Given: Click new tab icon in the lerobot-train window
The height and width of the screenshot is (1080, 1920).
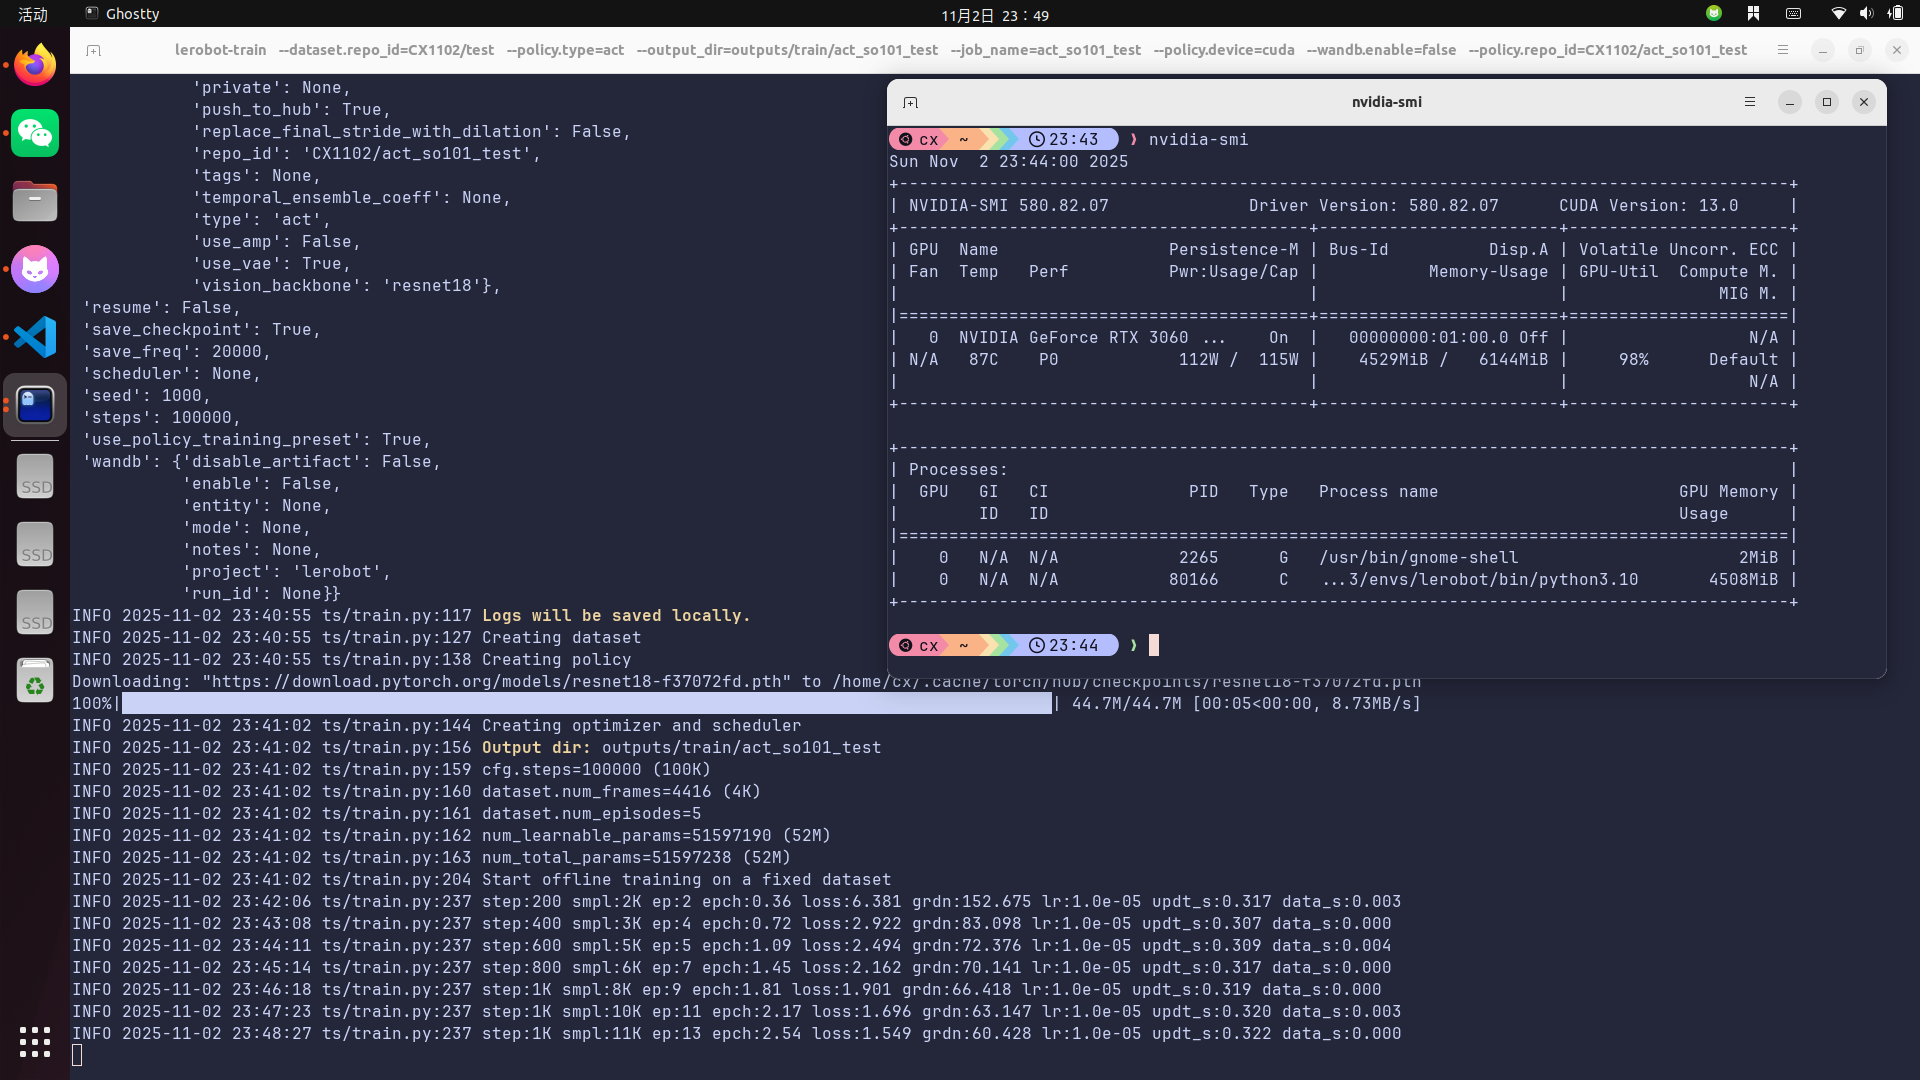Looking at the screenshot, I should [x=94, y=50].
